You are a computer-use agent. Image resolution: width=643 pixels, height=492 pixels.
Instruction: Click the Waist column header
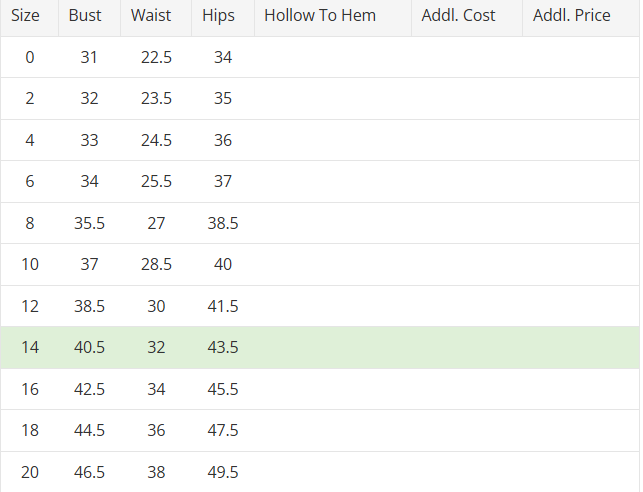click(x=151, y=16)
